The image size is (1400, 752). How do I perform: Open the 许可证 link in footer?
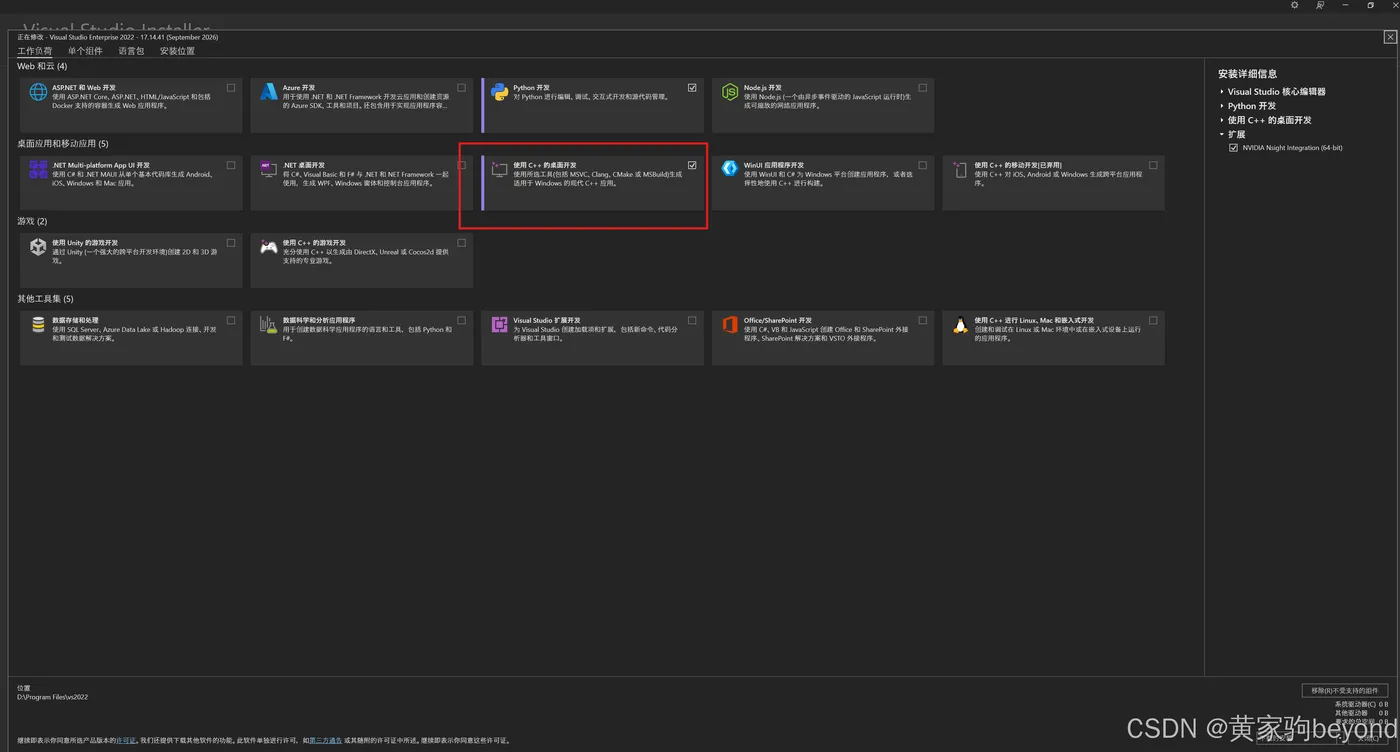coord(126,741)
